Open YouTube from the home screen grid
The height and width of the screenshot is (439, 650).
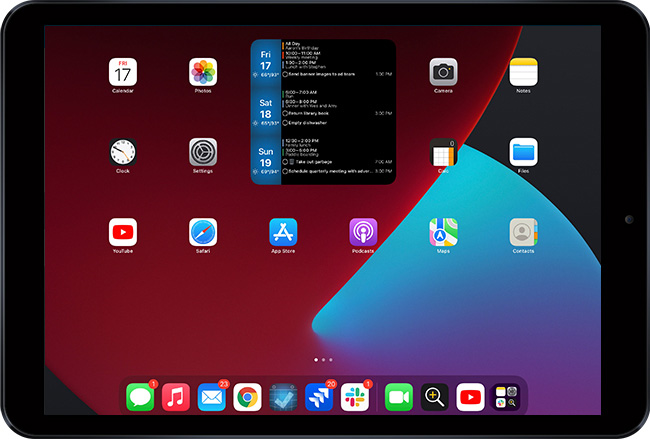(x=123, y=232)
